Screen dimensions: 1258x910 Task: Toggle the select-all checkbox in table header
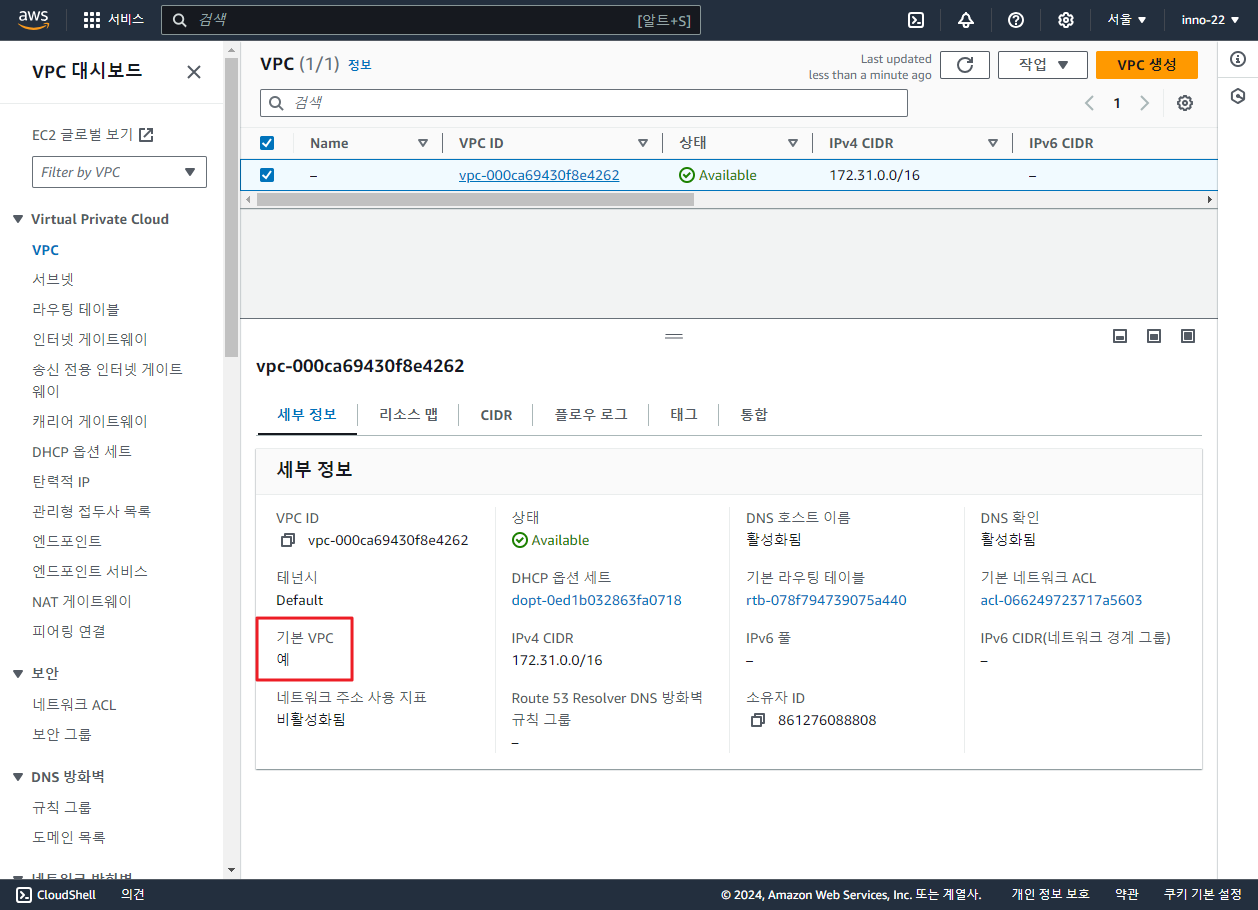267,143
